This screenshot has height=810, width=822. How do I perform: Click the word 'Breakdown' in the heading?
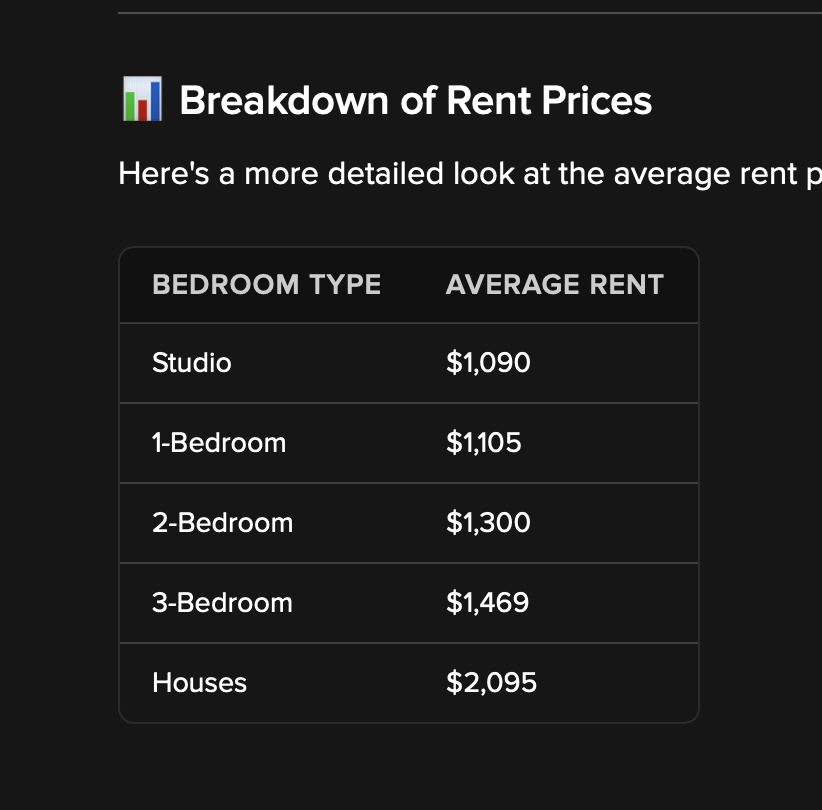[284, 100]
